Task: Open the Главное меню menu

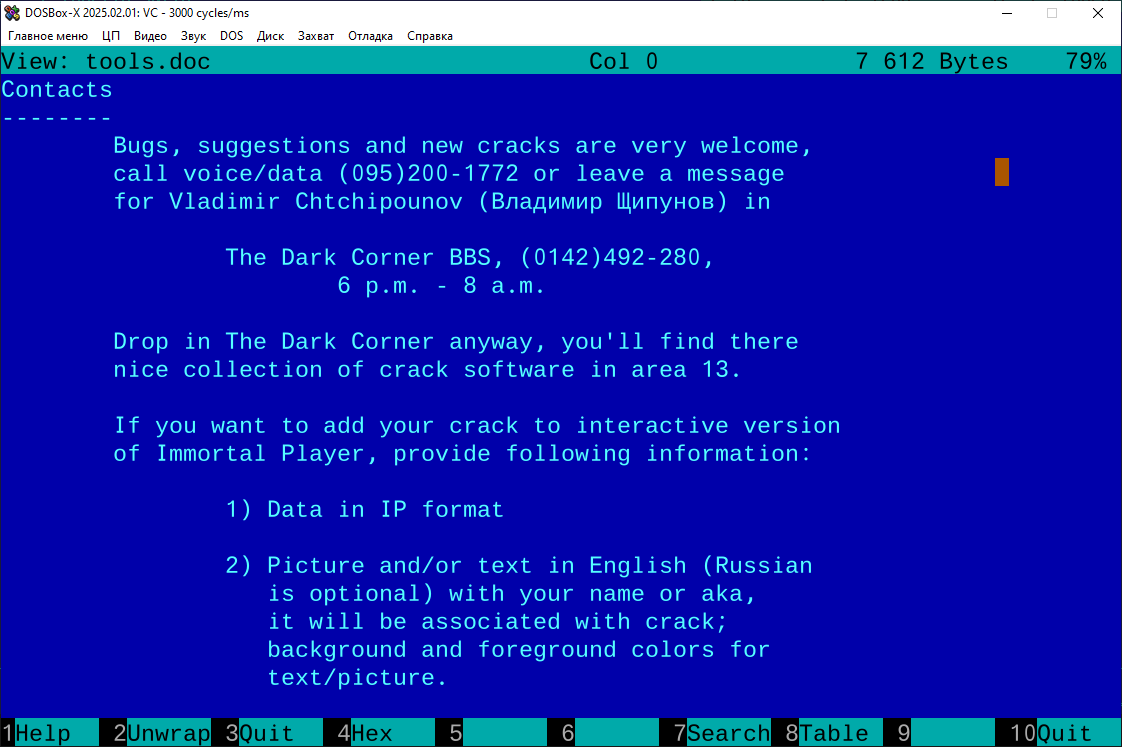Action: click(x=48, y=36)
